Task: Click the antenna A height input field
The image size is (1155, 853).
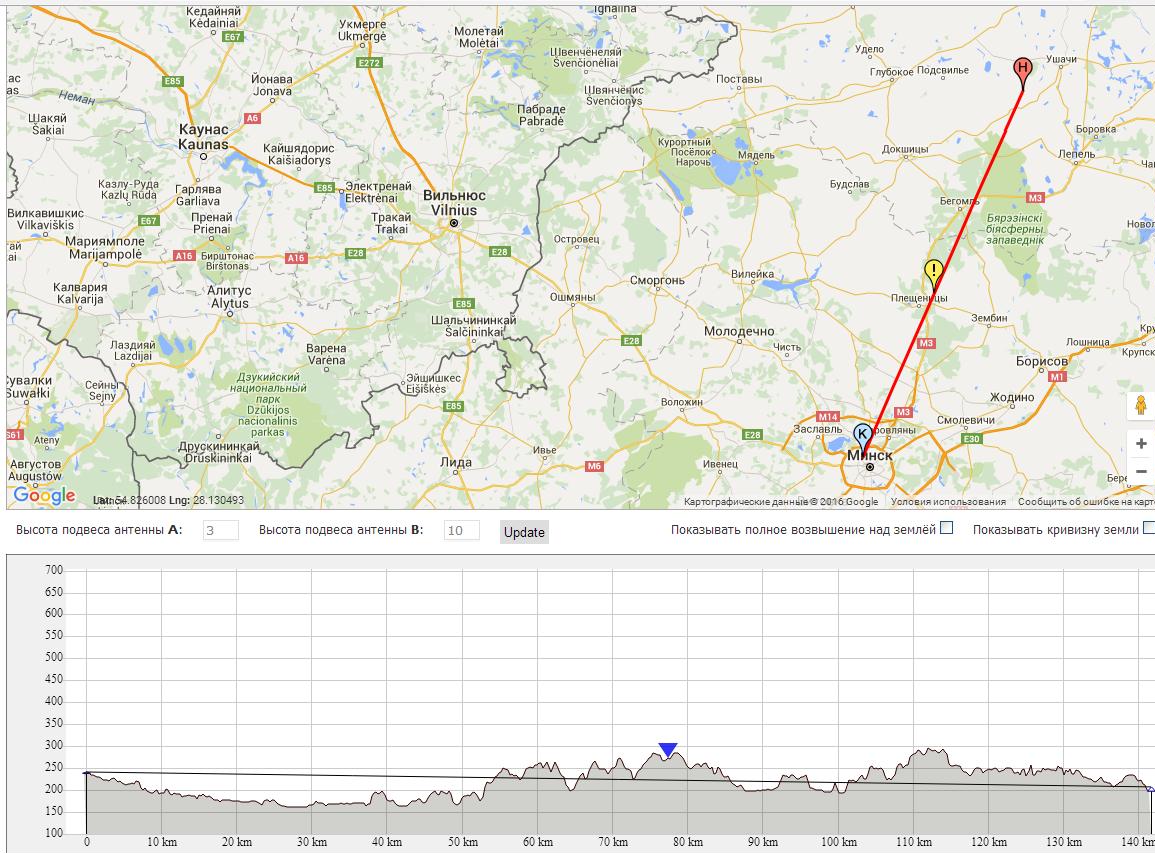Action: click(x=221, y=531)
